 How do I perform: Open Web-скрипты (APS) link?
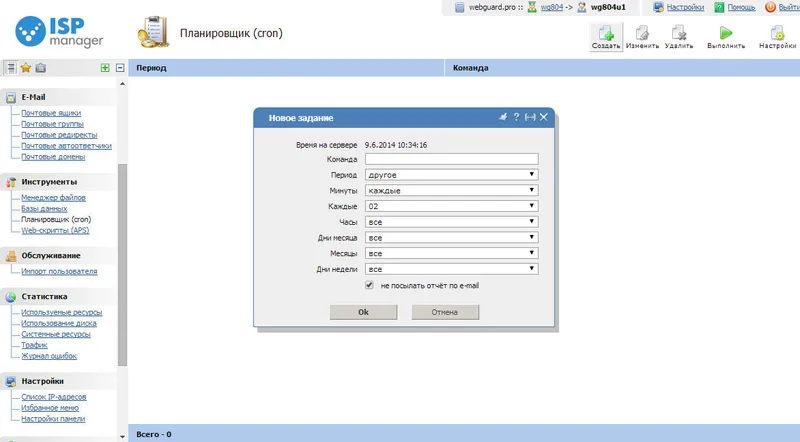tap(55, 230)
